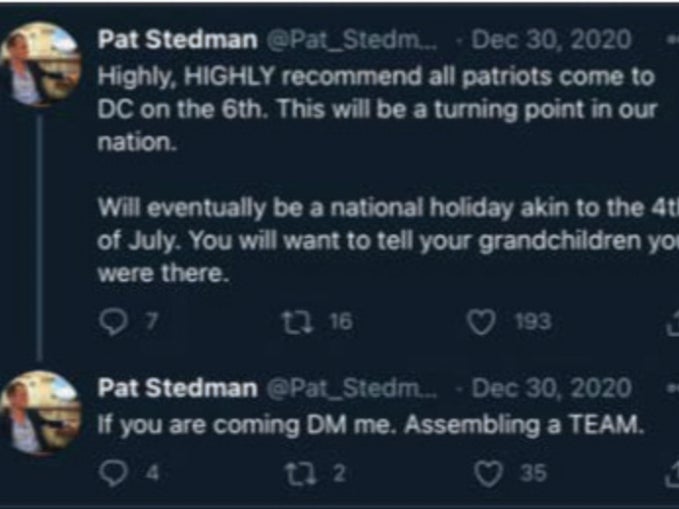
Task: Share the "DC on the 6th" tweet
Action: tap(671, 322)
